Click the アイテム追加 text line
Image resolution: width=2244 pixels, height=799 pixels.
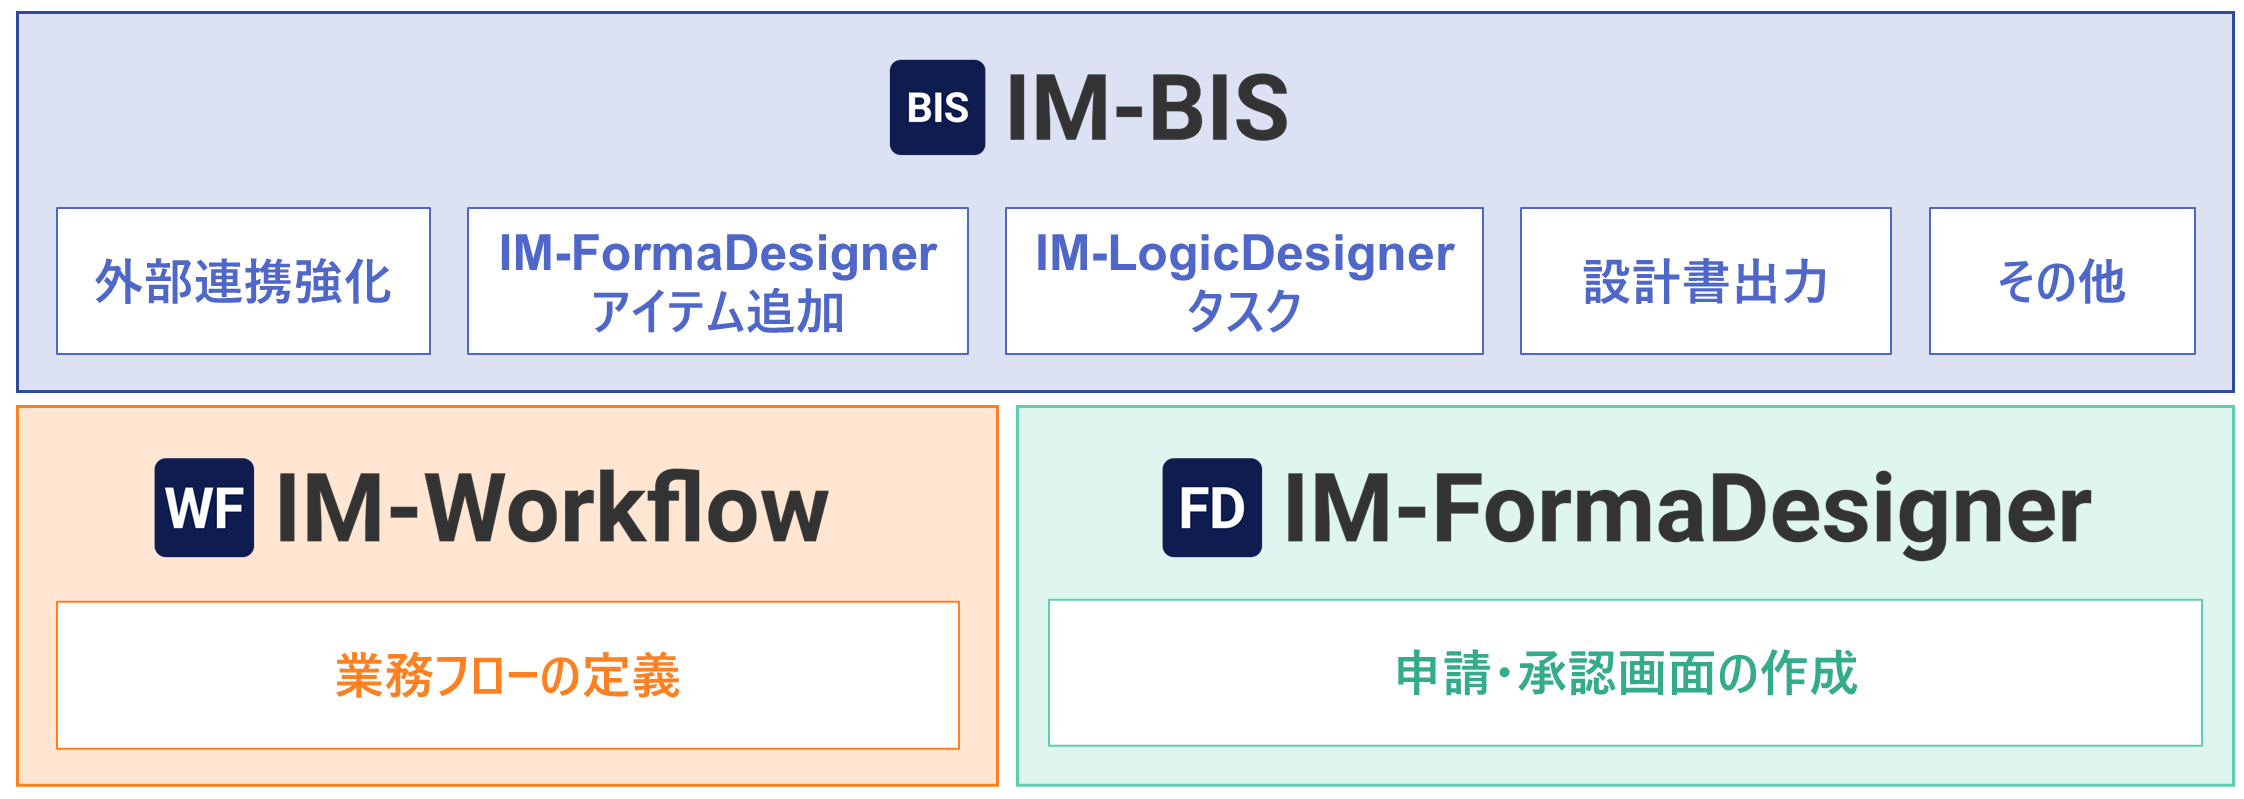click(718, 312)
